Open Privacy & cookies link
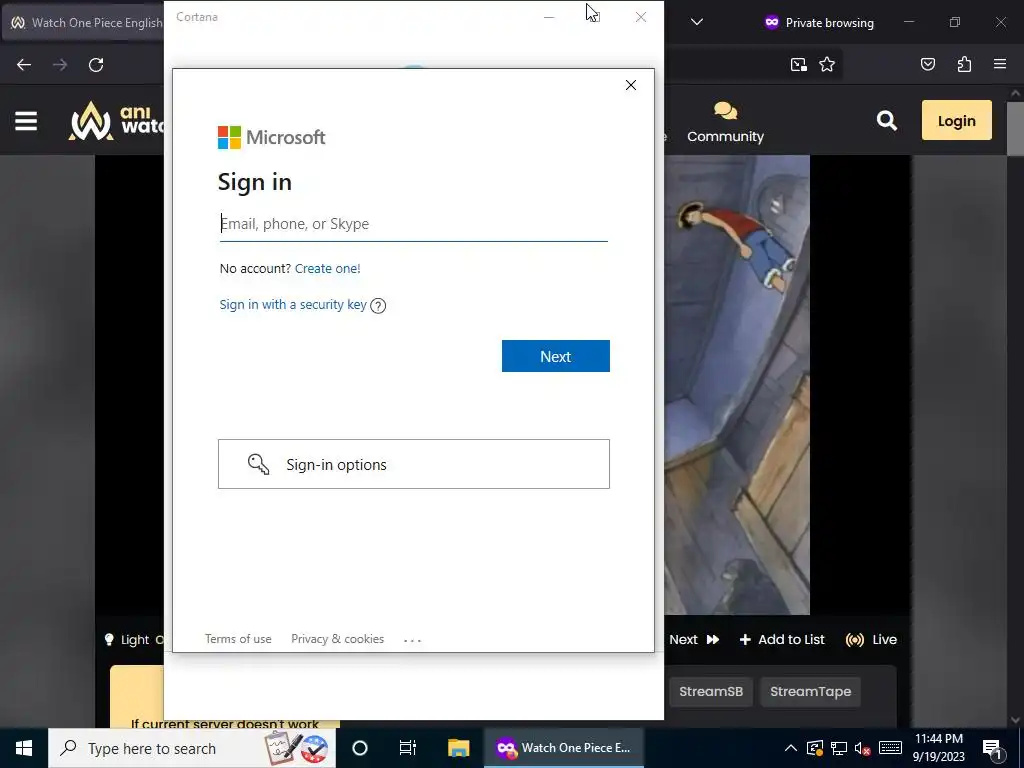 pos(338,639)
